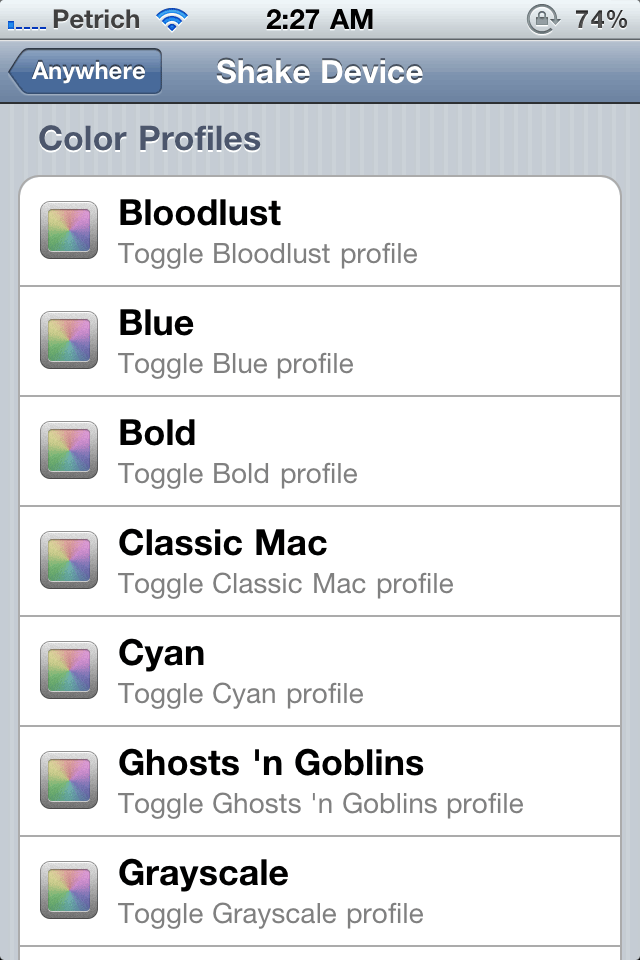This screenshot has height=960, width=640.
Task: Go back to the Anywhere screen
Action: click(x=85, y=72)
